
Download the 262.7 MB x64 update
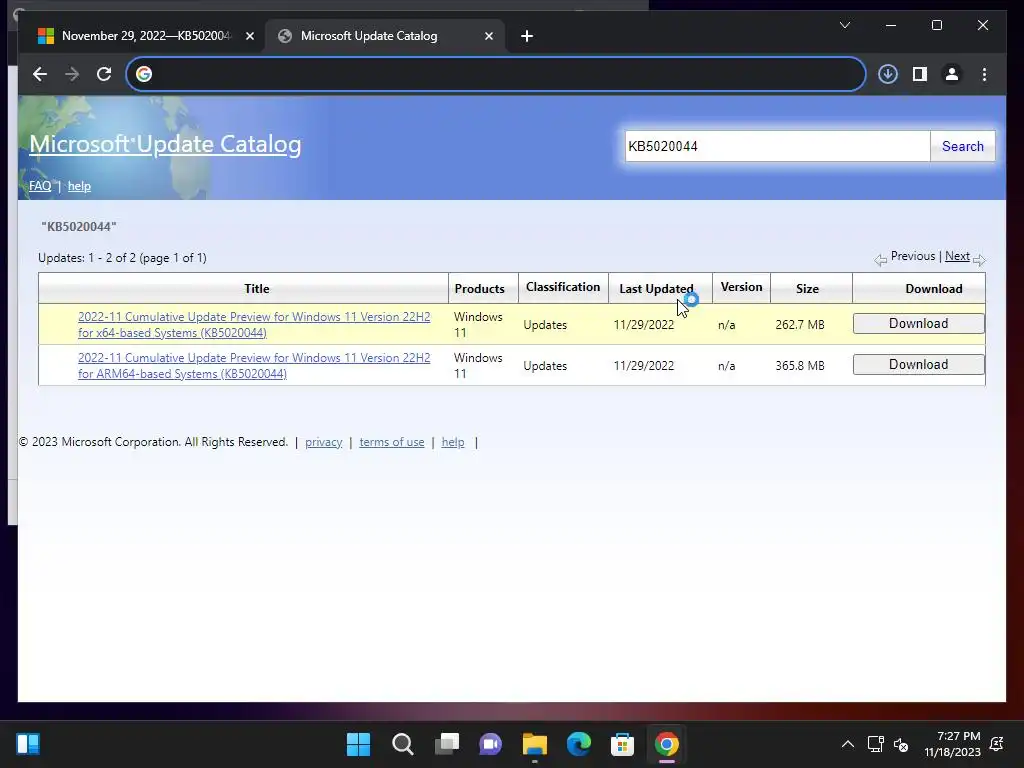[x=918, y=324]
